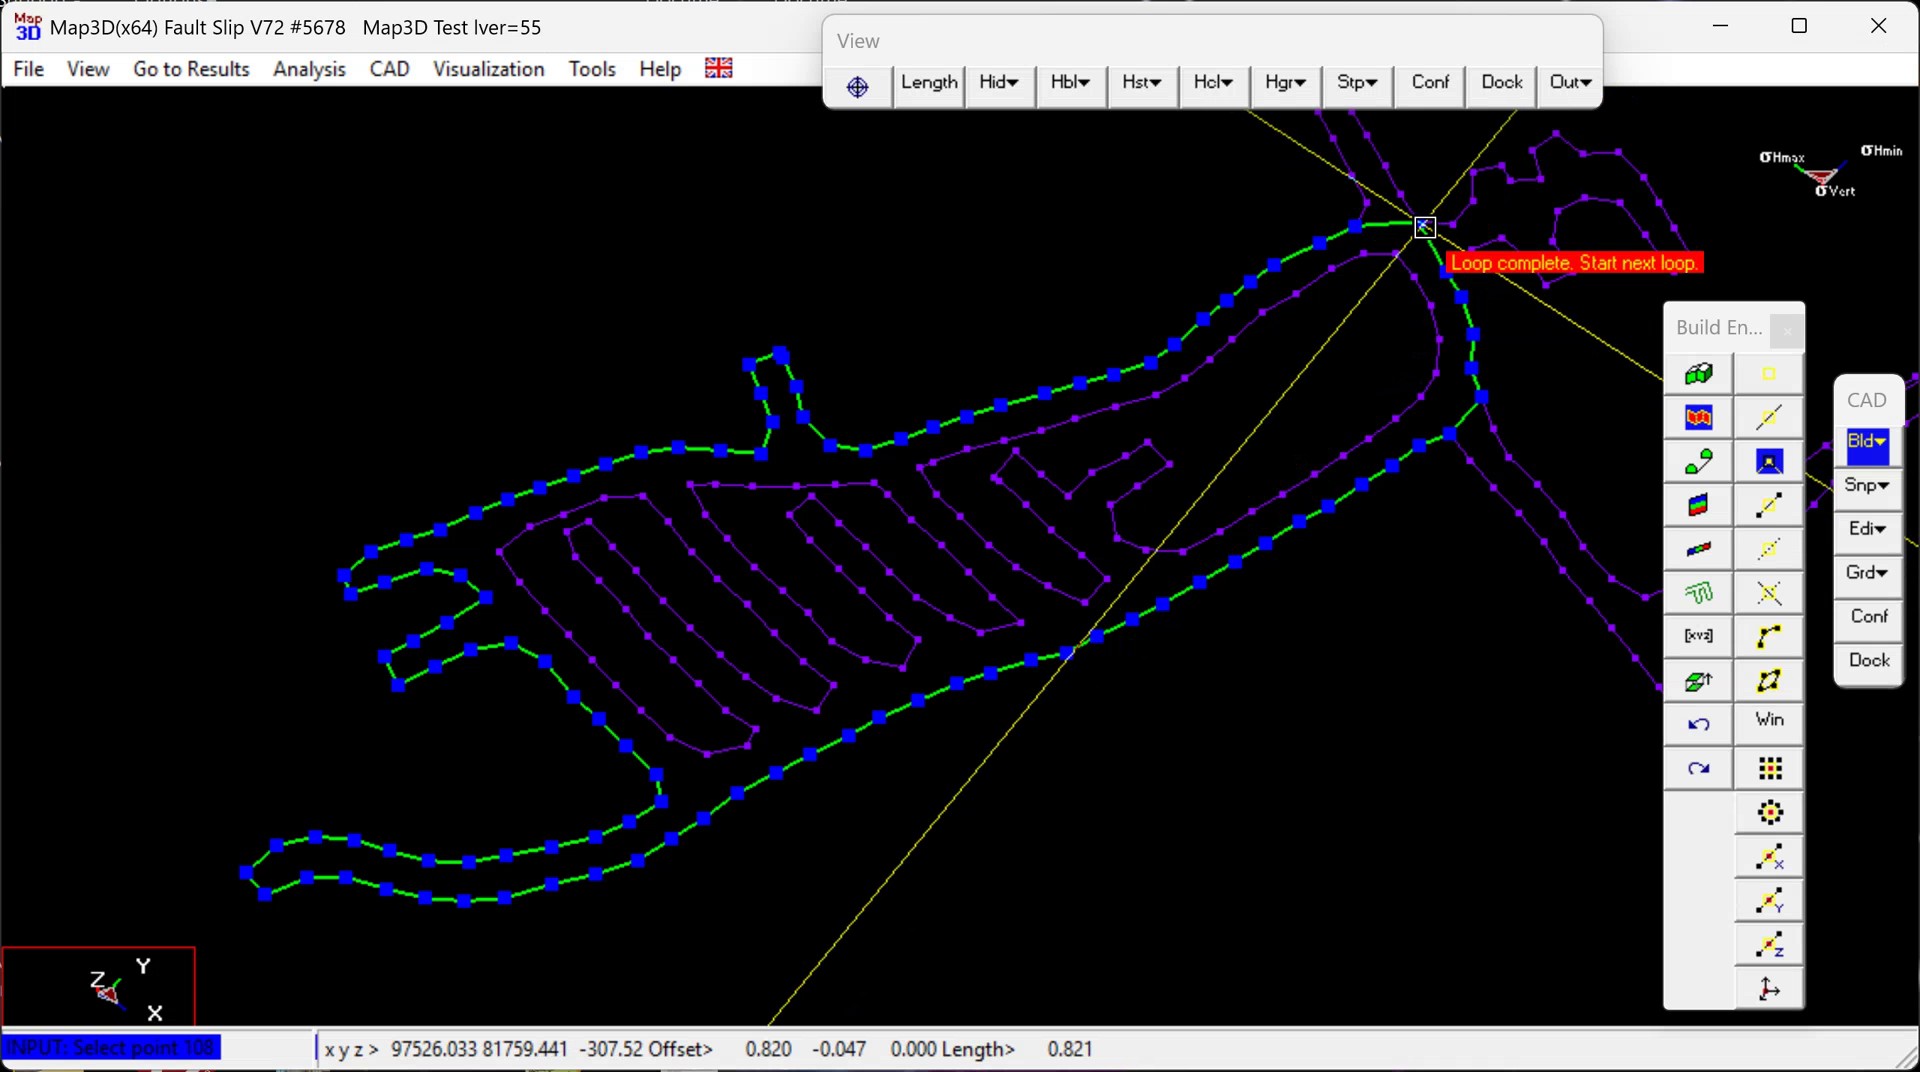Click the undo arrow in Build panel
1920x1072 pixels.
[1698, 724]
